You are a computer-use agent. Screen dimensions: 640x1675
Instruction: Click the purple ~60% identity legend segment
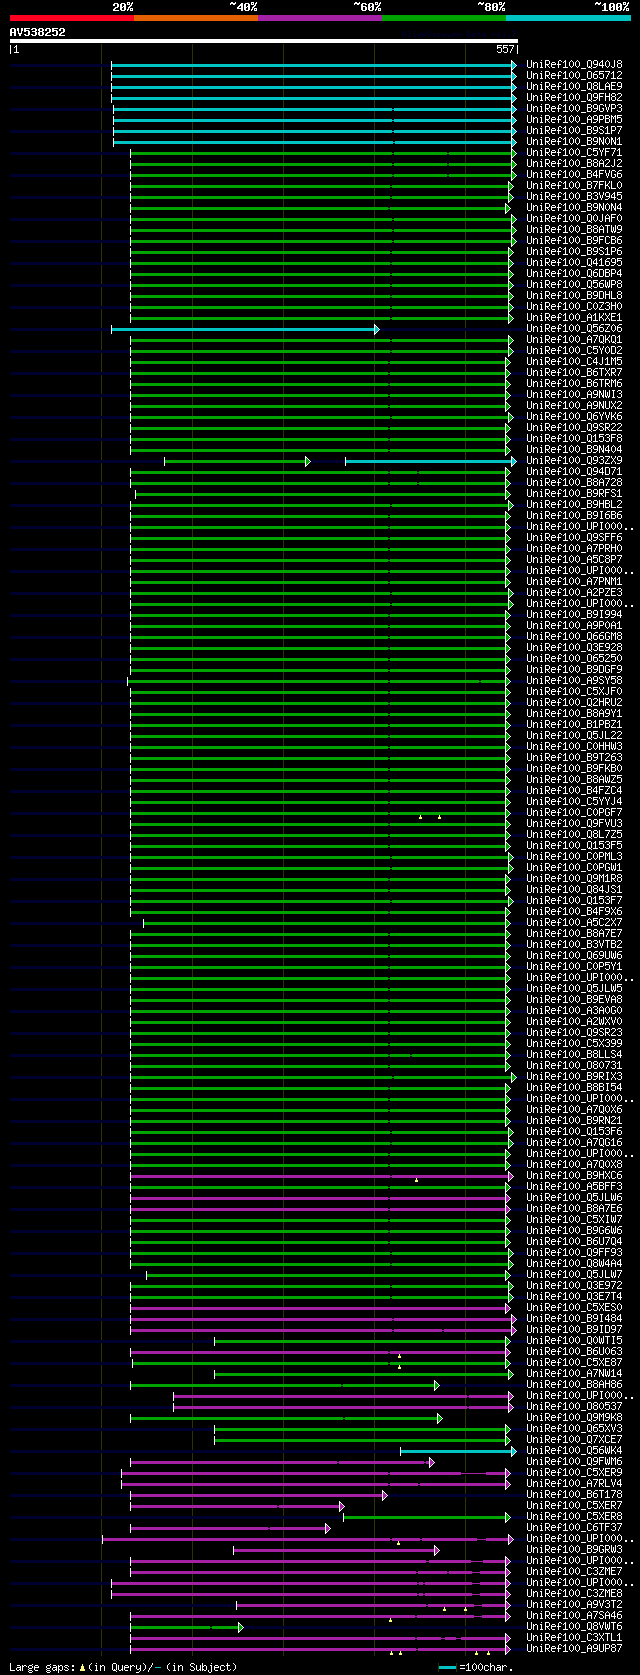tap(319, 18)
